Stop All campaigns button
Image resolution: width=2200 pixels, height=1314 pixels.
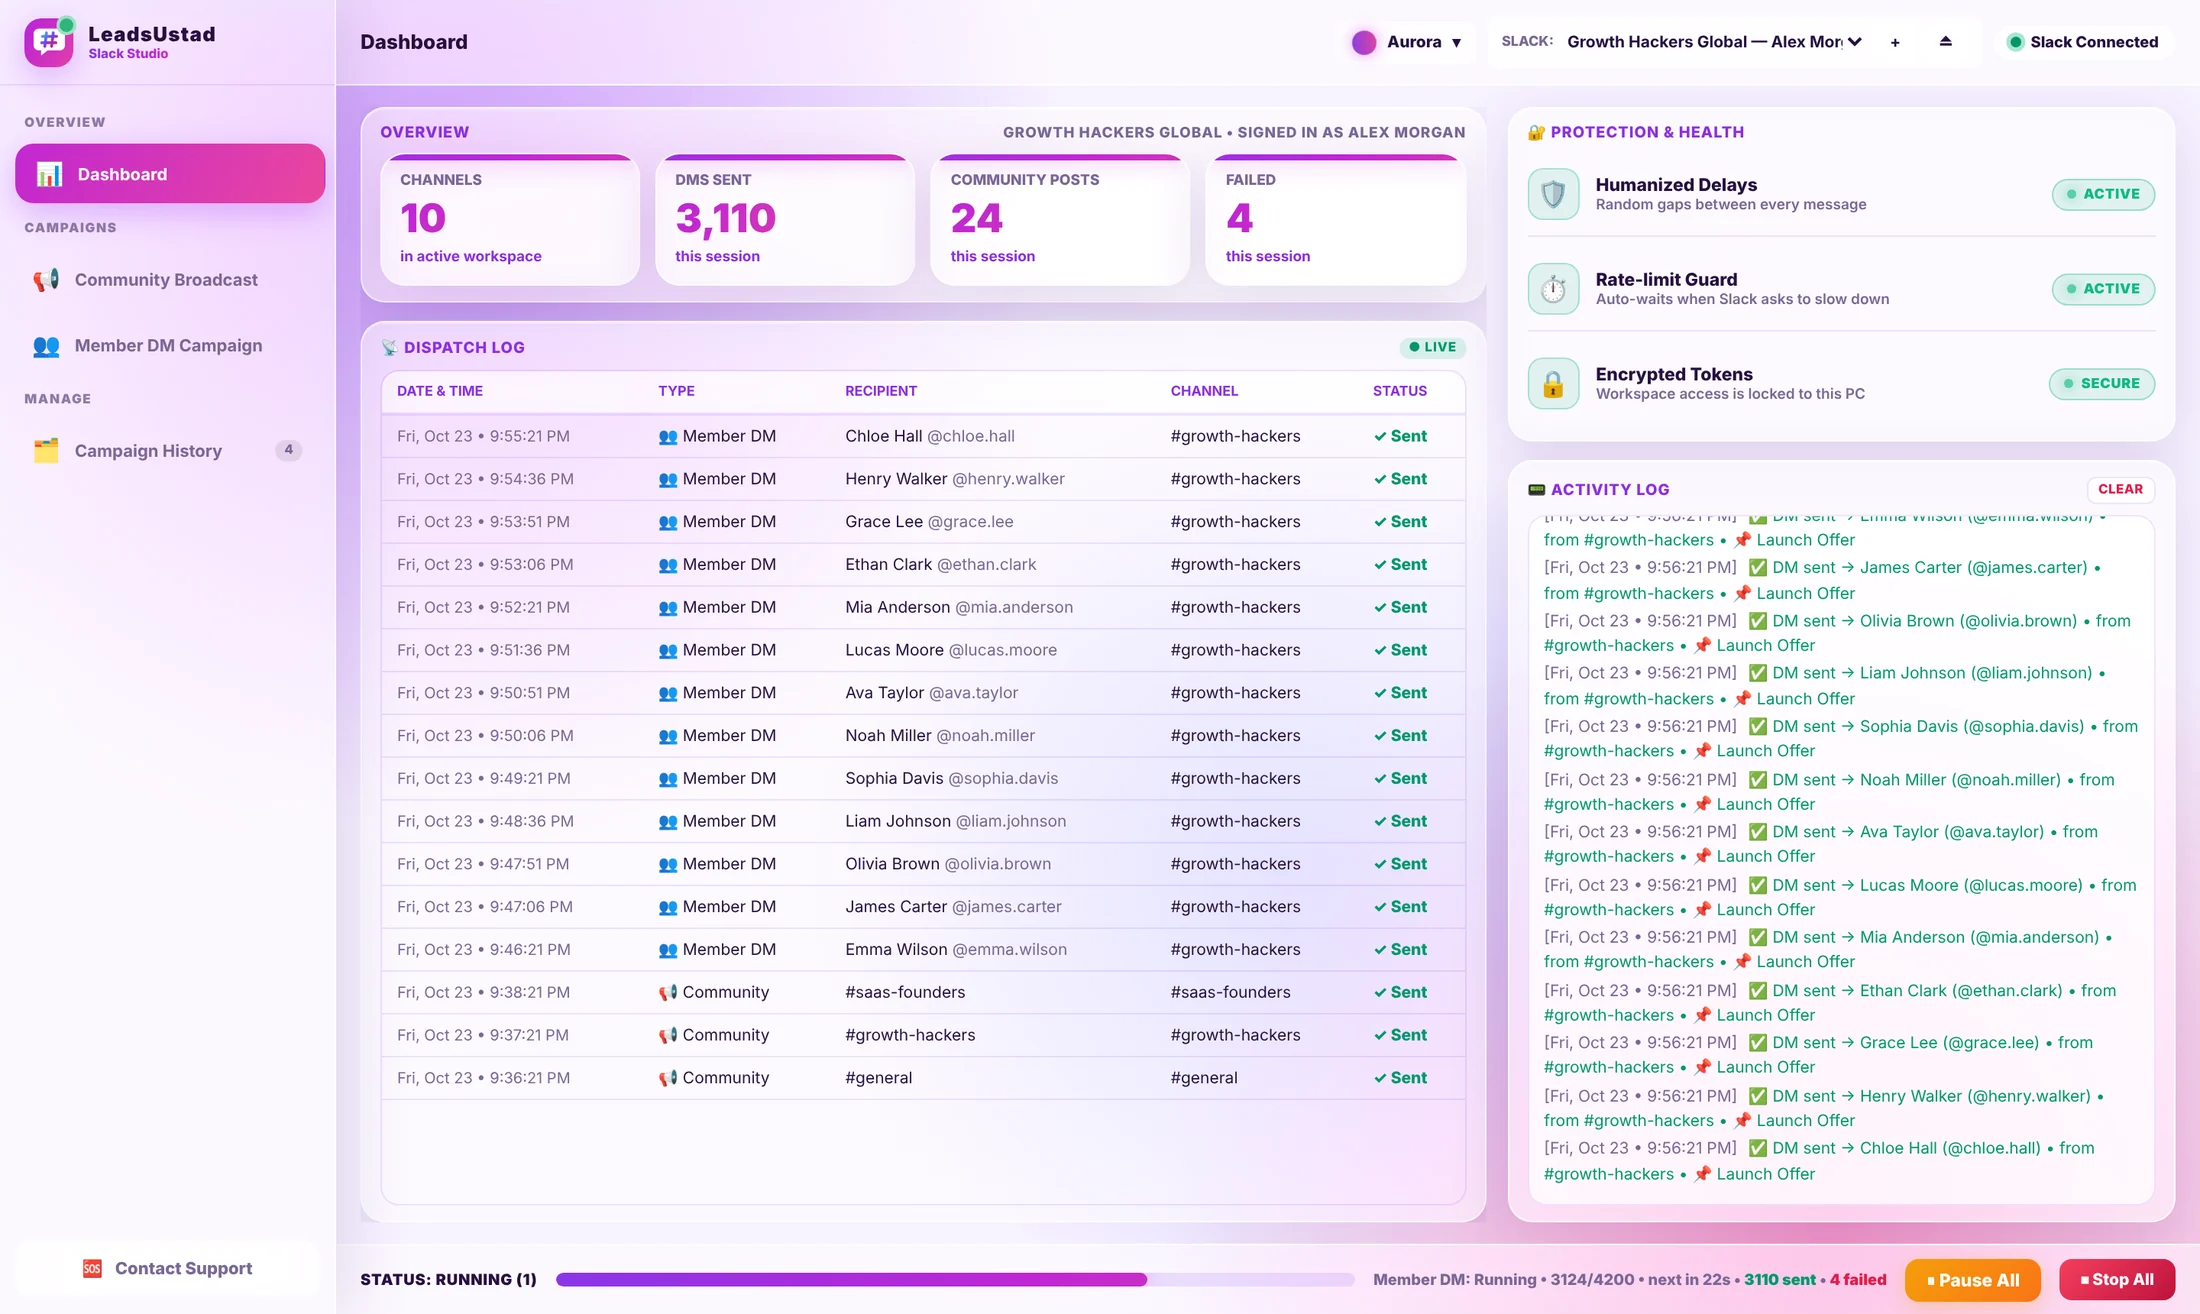(x=2117, y=1280)
